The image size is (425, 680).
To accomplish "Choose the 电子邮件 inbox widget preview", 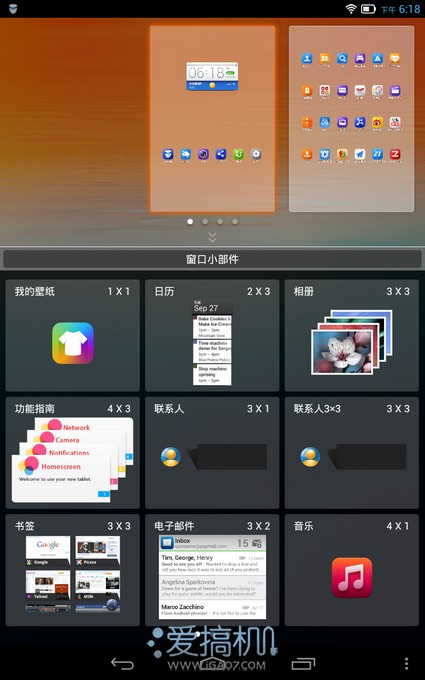I will click(x=212, y=577).
